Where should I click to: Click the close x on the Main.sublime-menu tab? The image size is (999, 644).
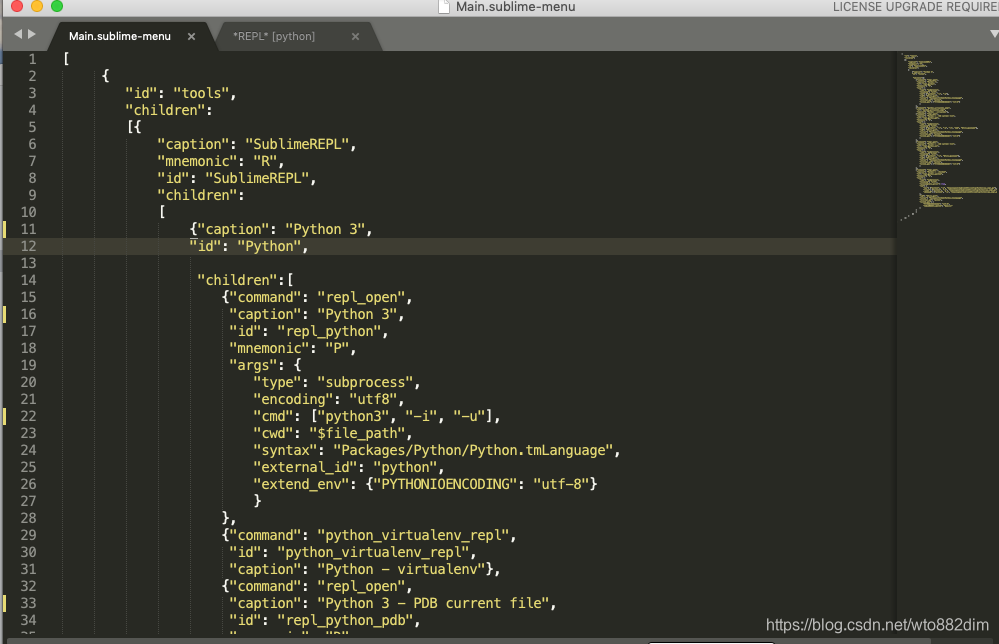point(190,34)
